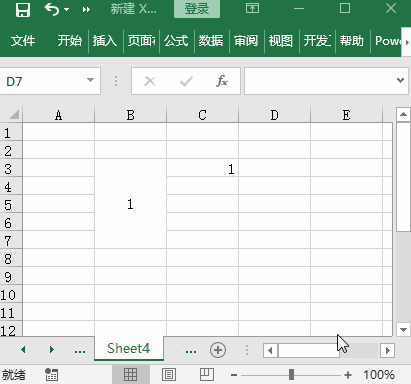
Task: Switch to Normal view
Action: [130, 375]
